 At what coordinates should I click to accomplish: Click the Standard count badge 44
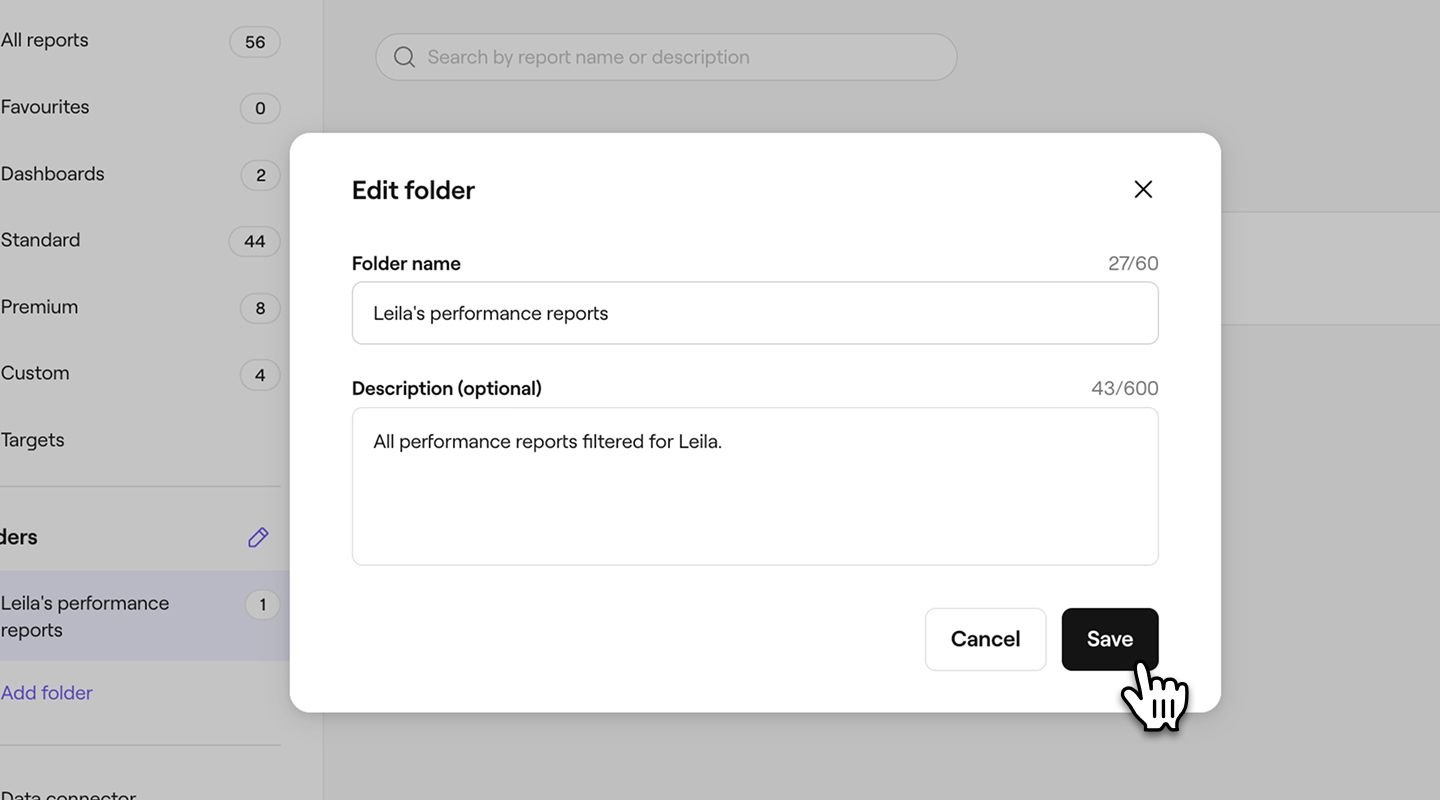(255, 241)
